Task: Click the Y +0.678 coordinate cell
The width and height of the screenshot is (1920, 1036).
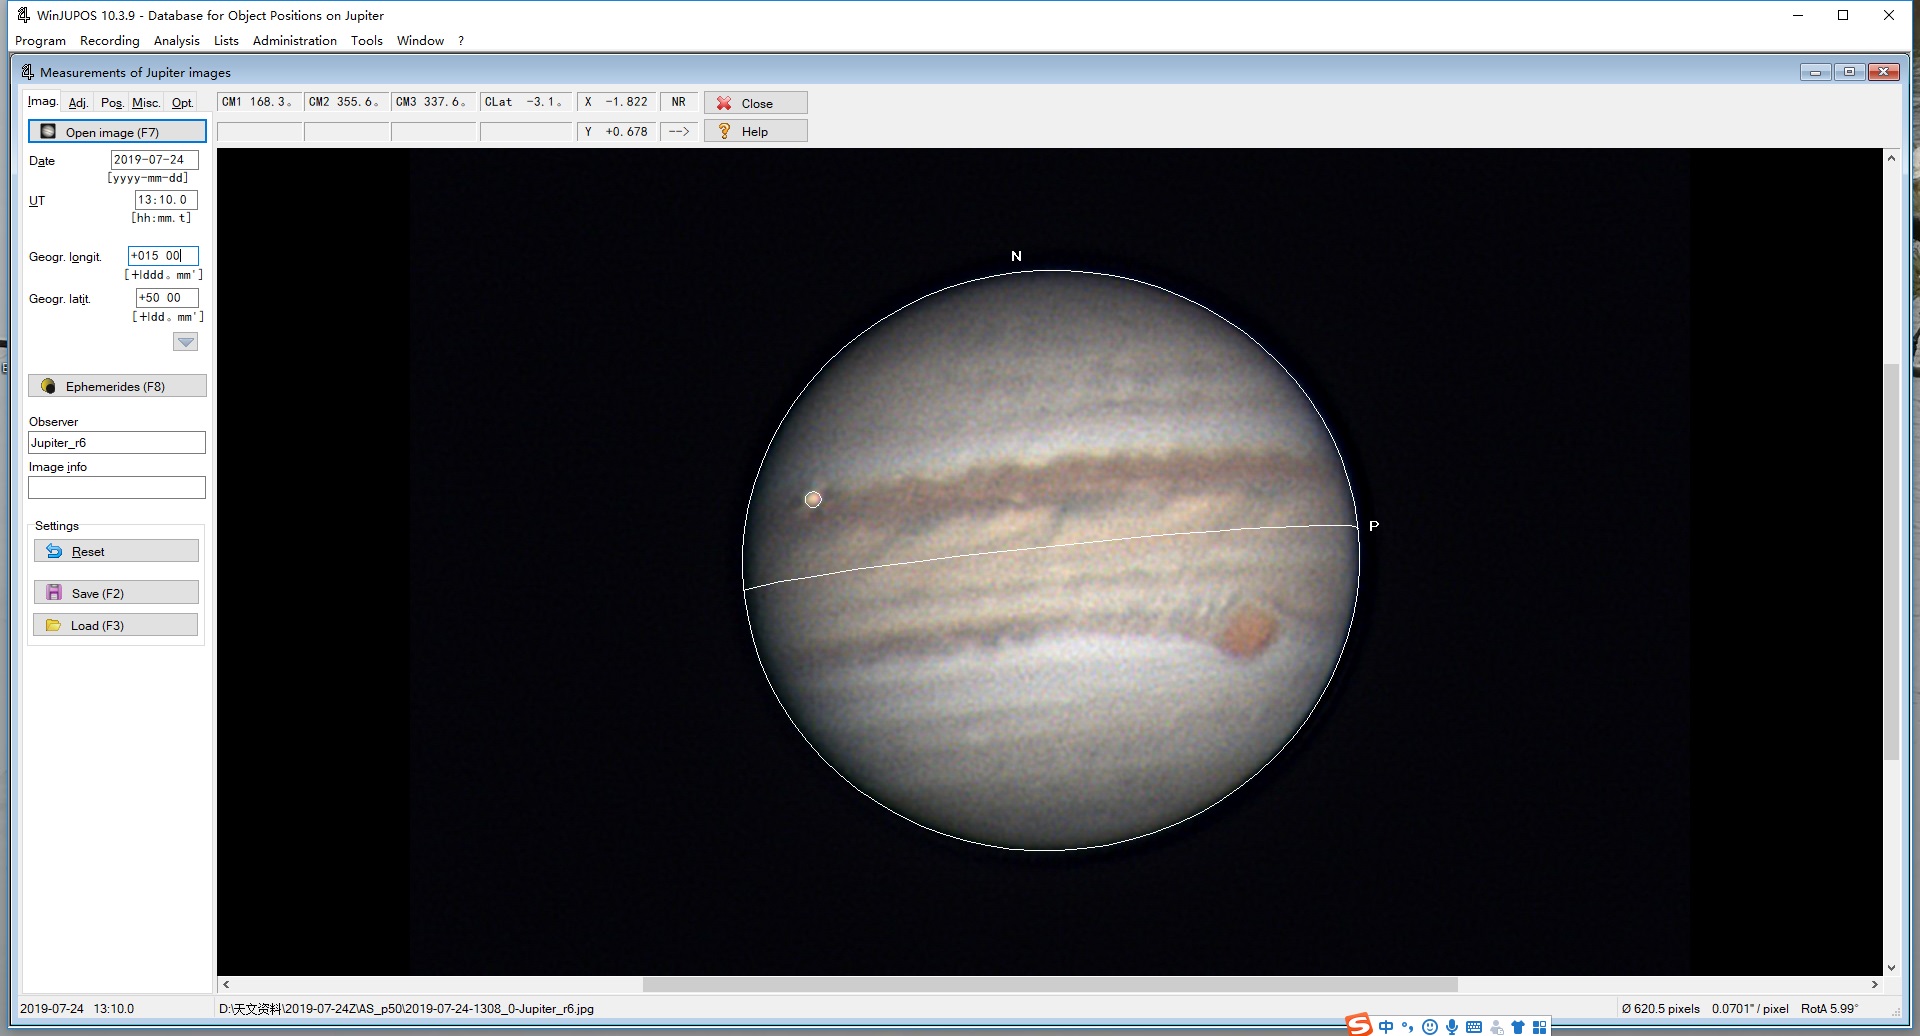Action: tap(617, 131)
